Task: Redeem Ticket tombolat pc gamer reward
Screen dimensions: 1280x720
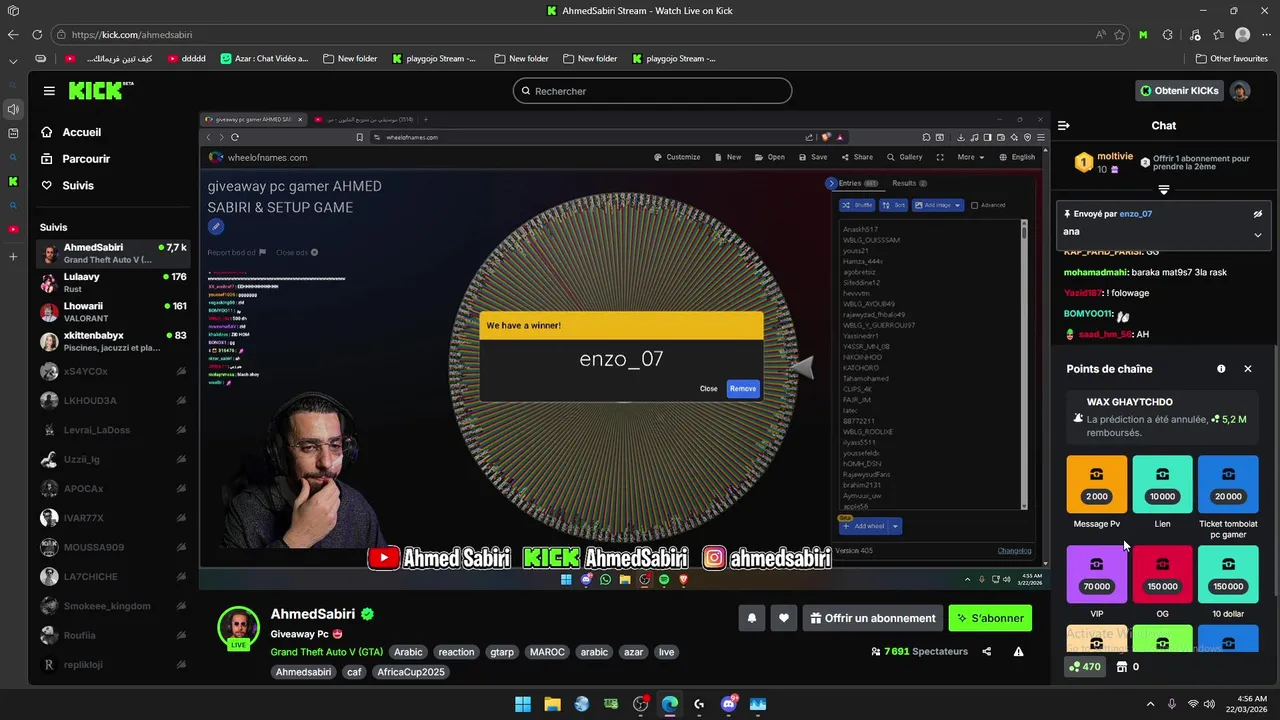Action: click(1228, 485)
